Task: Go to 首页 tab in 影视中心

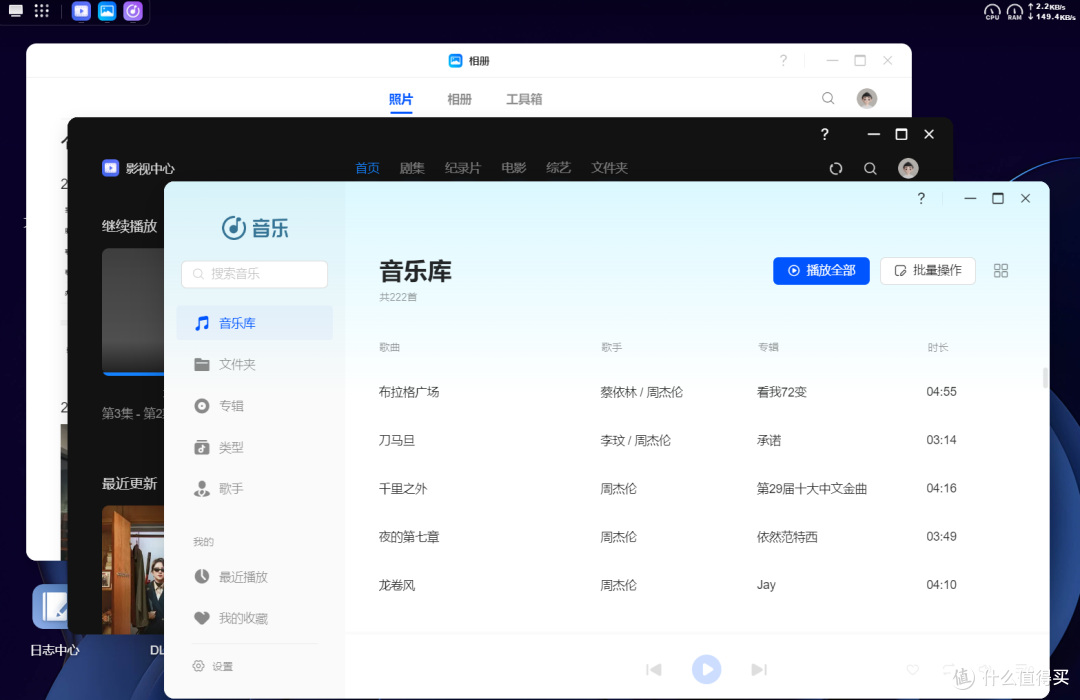Action: [367, 168]
